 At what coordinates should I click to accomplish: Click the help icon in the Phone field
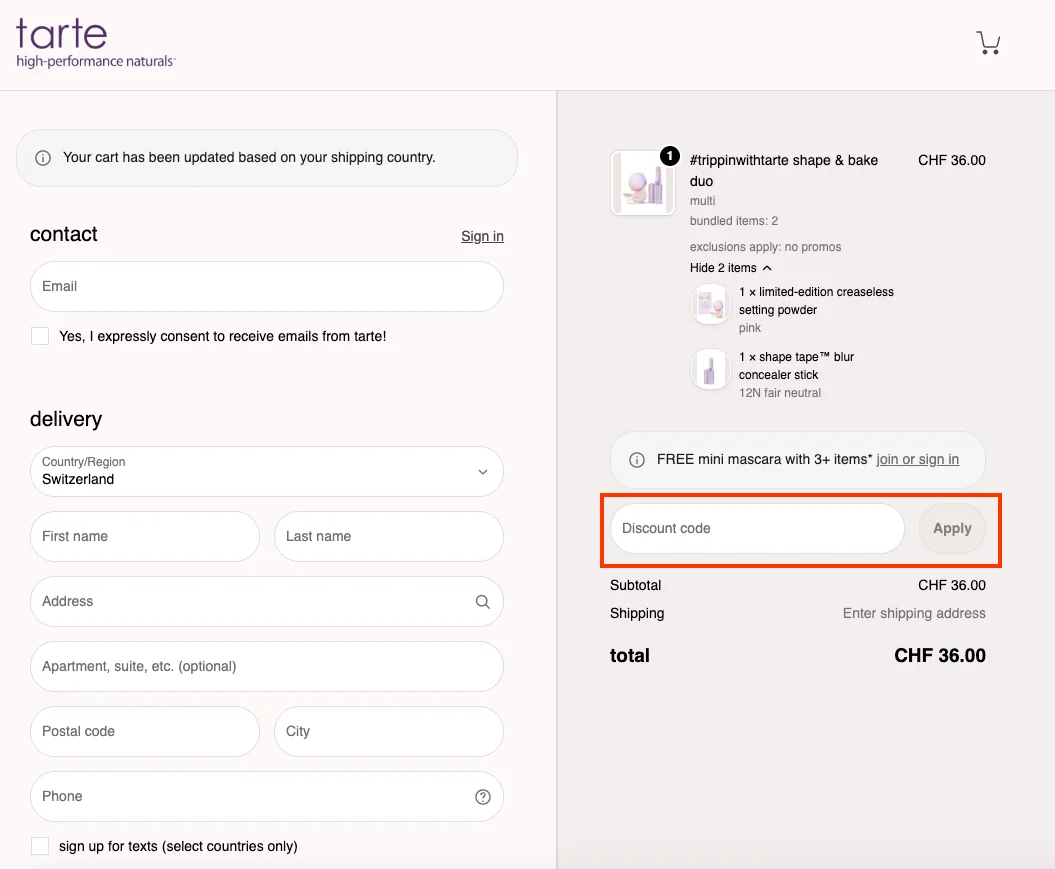pyautogui.click(x=483, y=796)
